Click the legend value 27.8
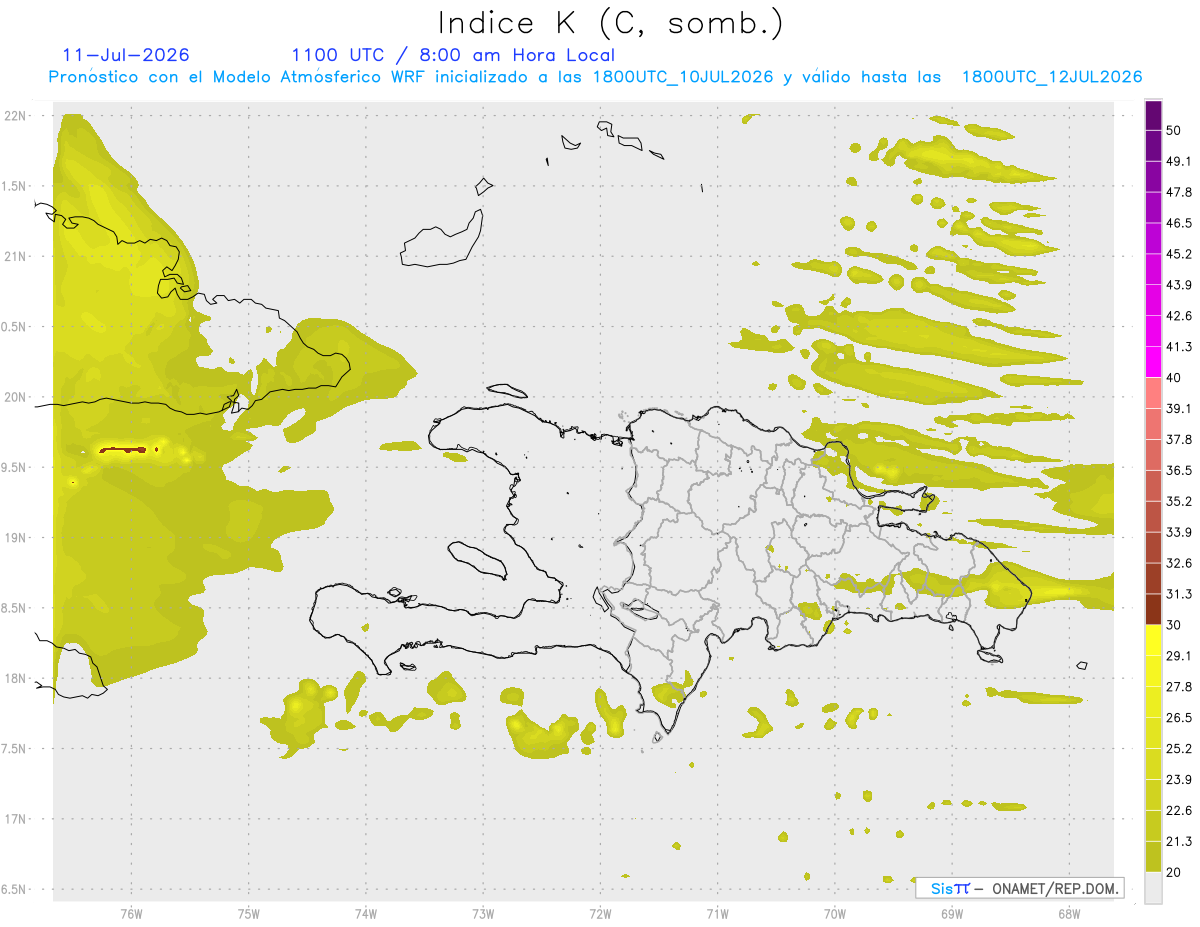 pos(1179,687)
